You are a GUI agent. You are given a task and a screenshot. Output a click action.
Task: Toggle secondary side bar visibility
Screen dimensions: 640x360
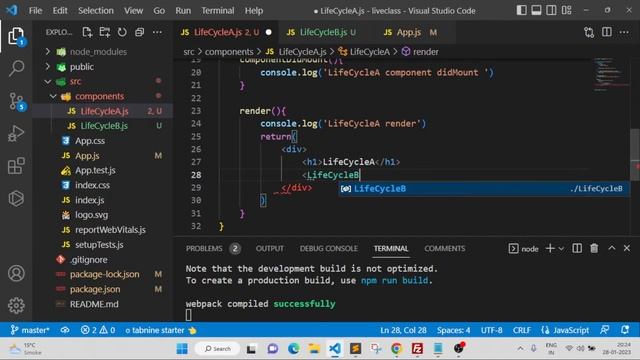[551, 10]
